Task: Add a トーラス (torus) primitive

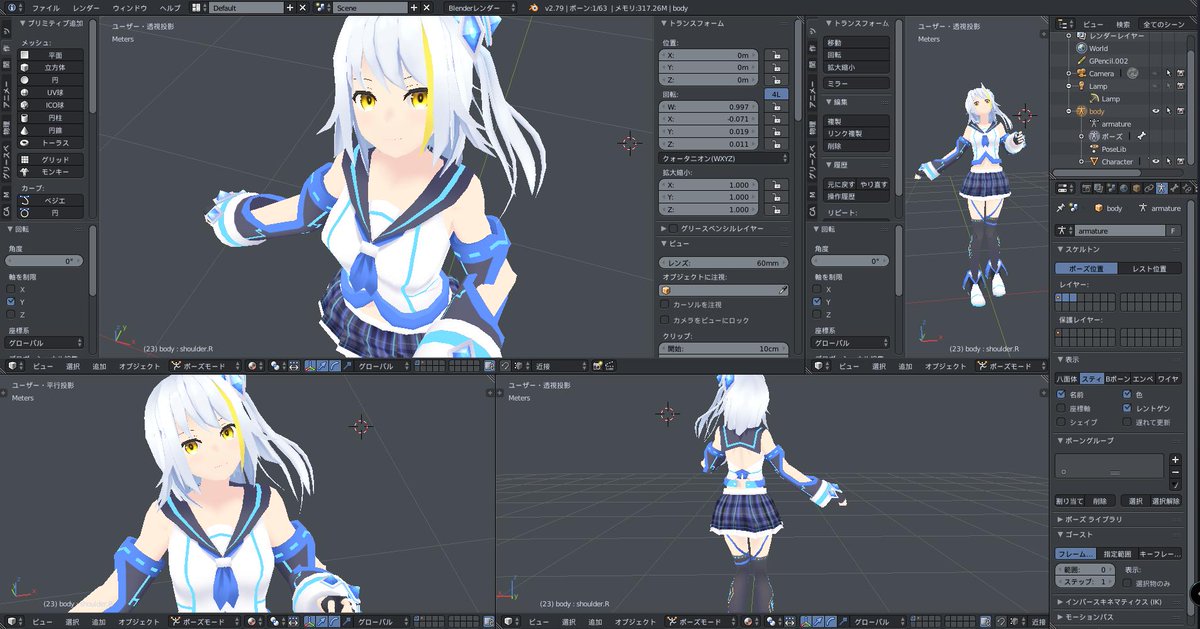Action: tap(50, 142)
